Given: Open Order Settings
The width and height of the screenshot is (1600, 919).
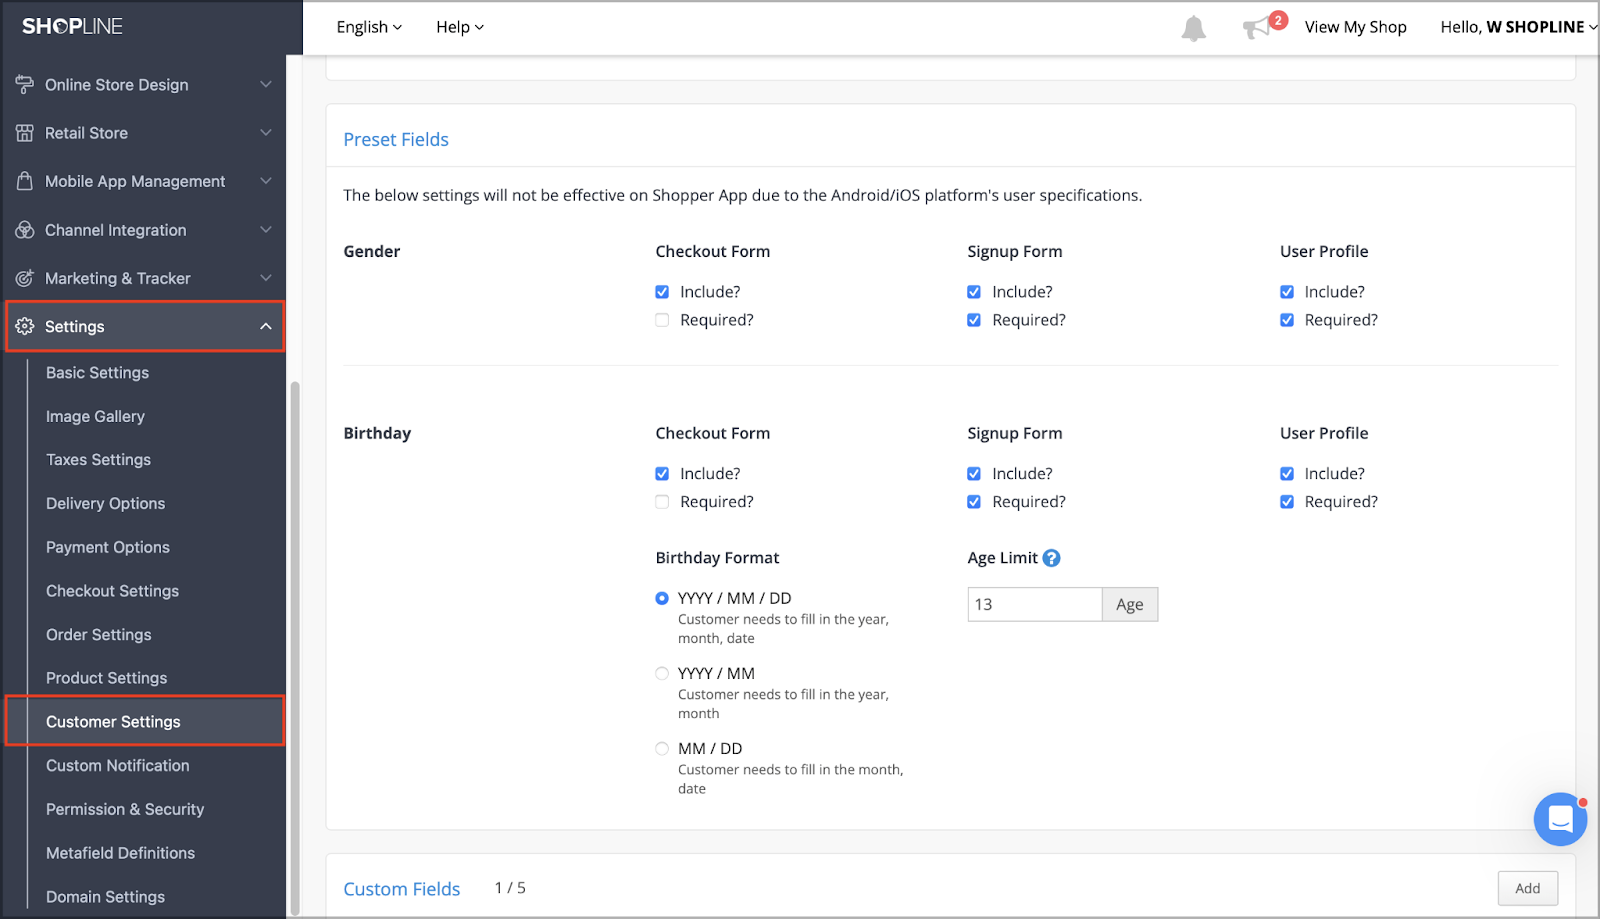Looking at the screenshot, I should (x=98, y=635).
